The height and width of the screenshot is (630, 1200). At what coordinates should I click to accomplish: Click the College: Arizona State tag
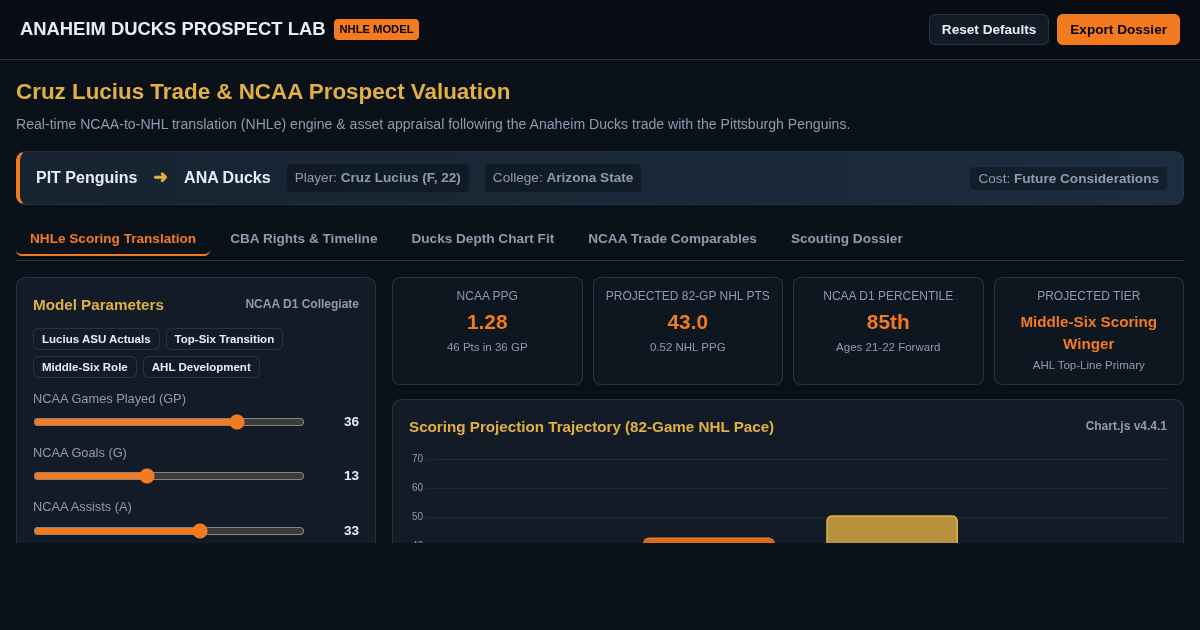[563, 178]
